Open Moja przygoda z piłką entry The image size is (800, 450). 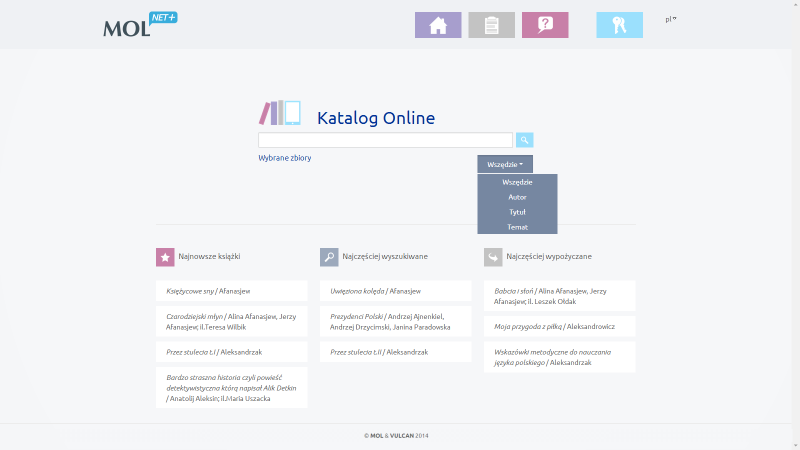(560, 327)
